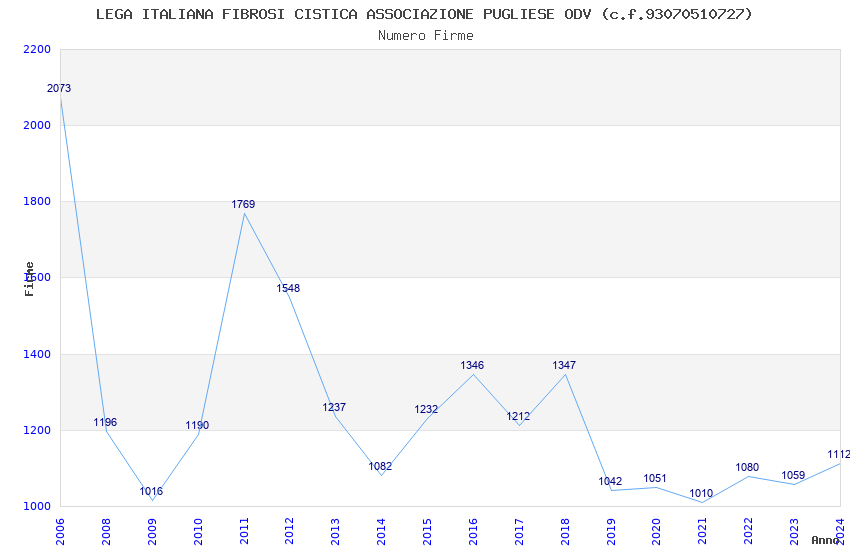Select the 1059 data label
The height and width of the screenshot is (550, 850).
[794, 475]
